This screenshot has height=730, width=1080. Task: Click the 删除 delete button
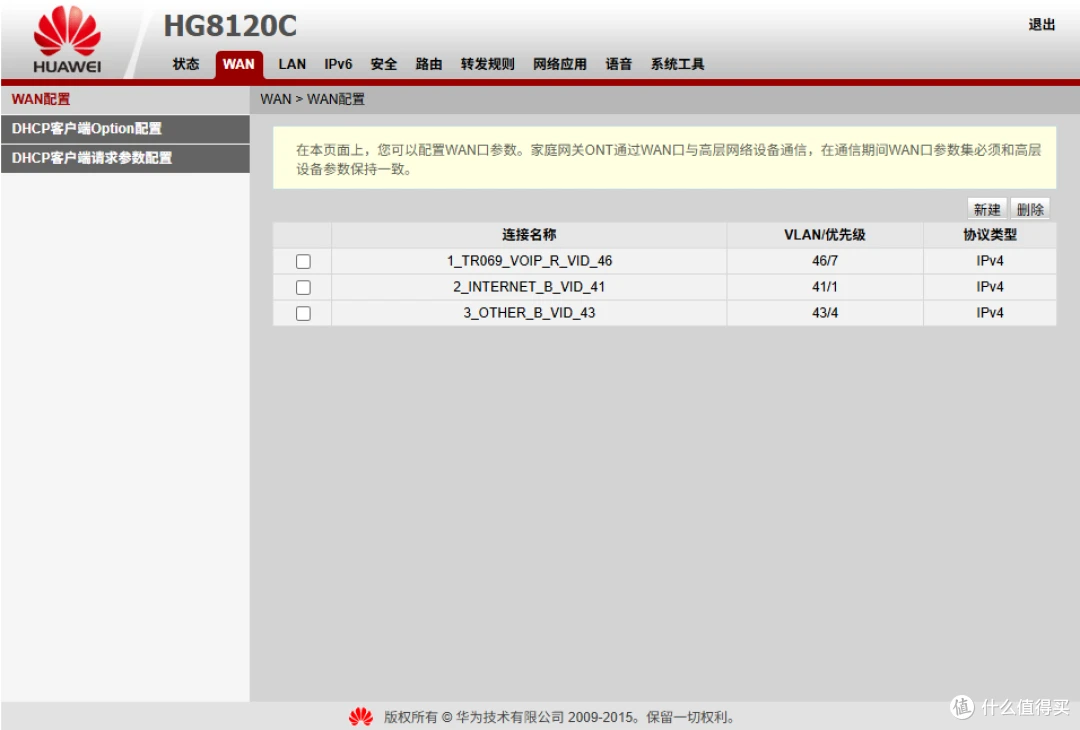pos(1030,209)
